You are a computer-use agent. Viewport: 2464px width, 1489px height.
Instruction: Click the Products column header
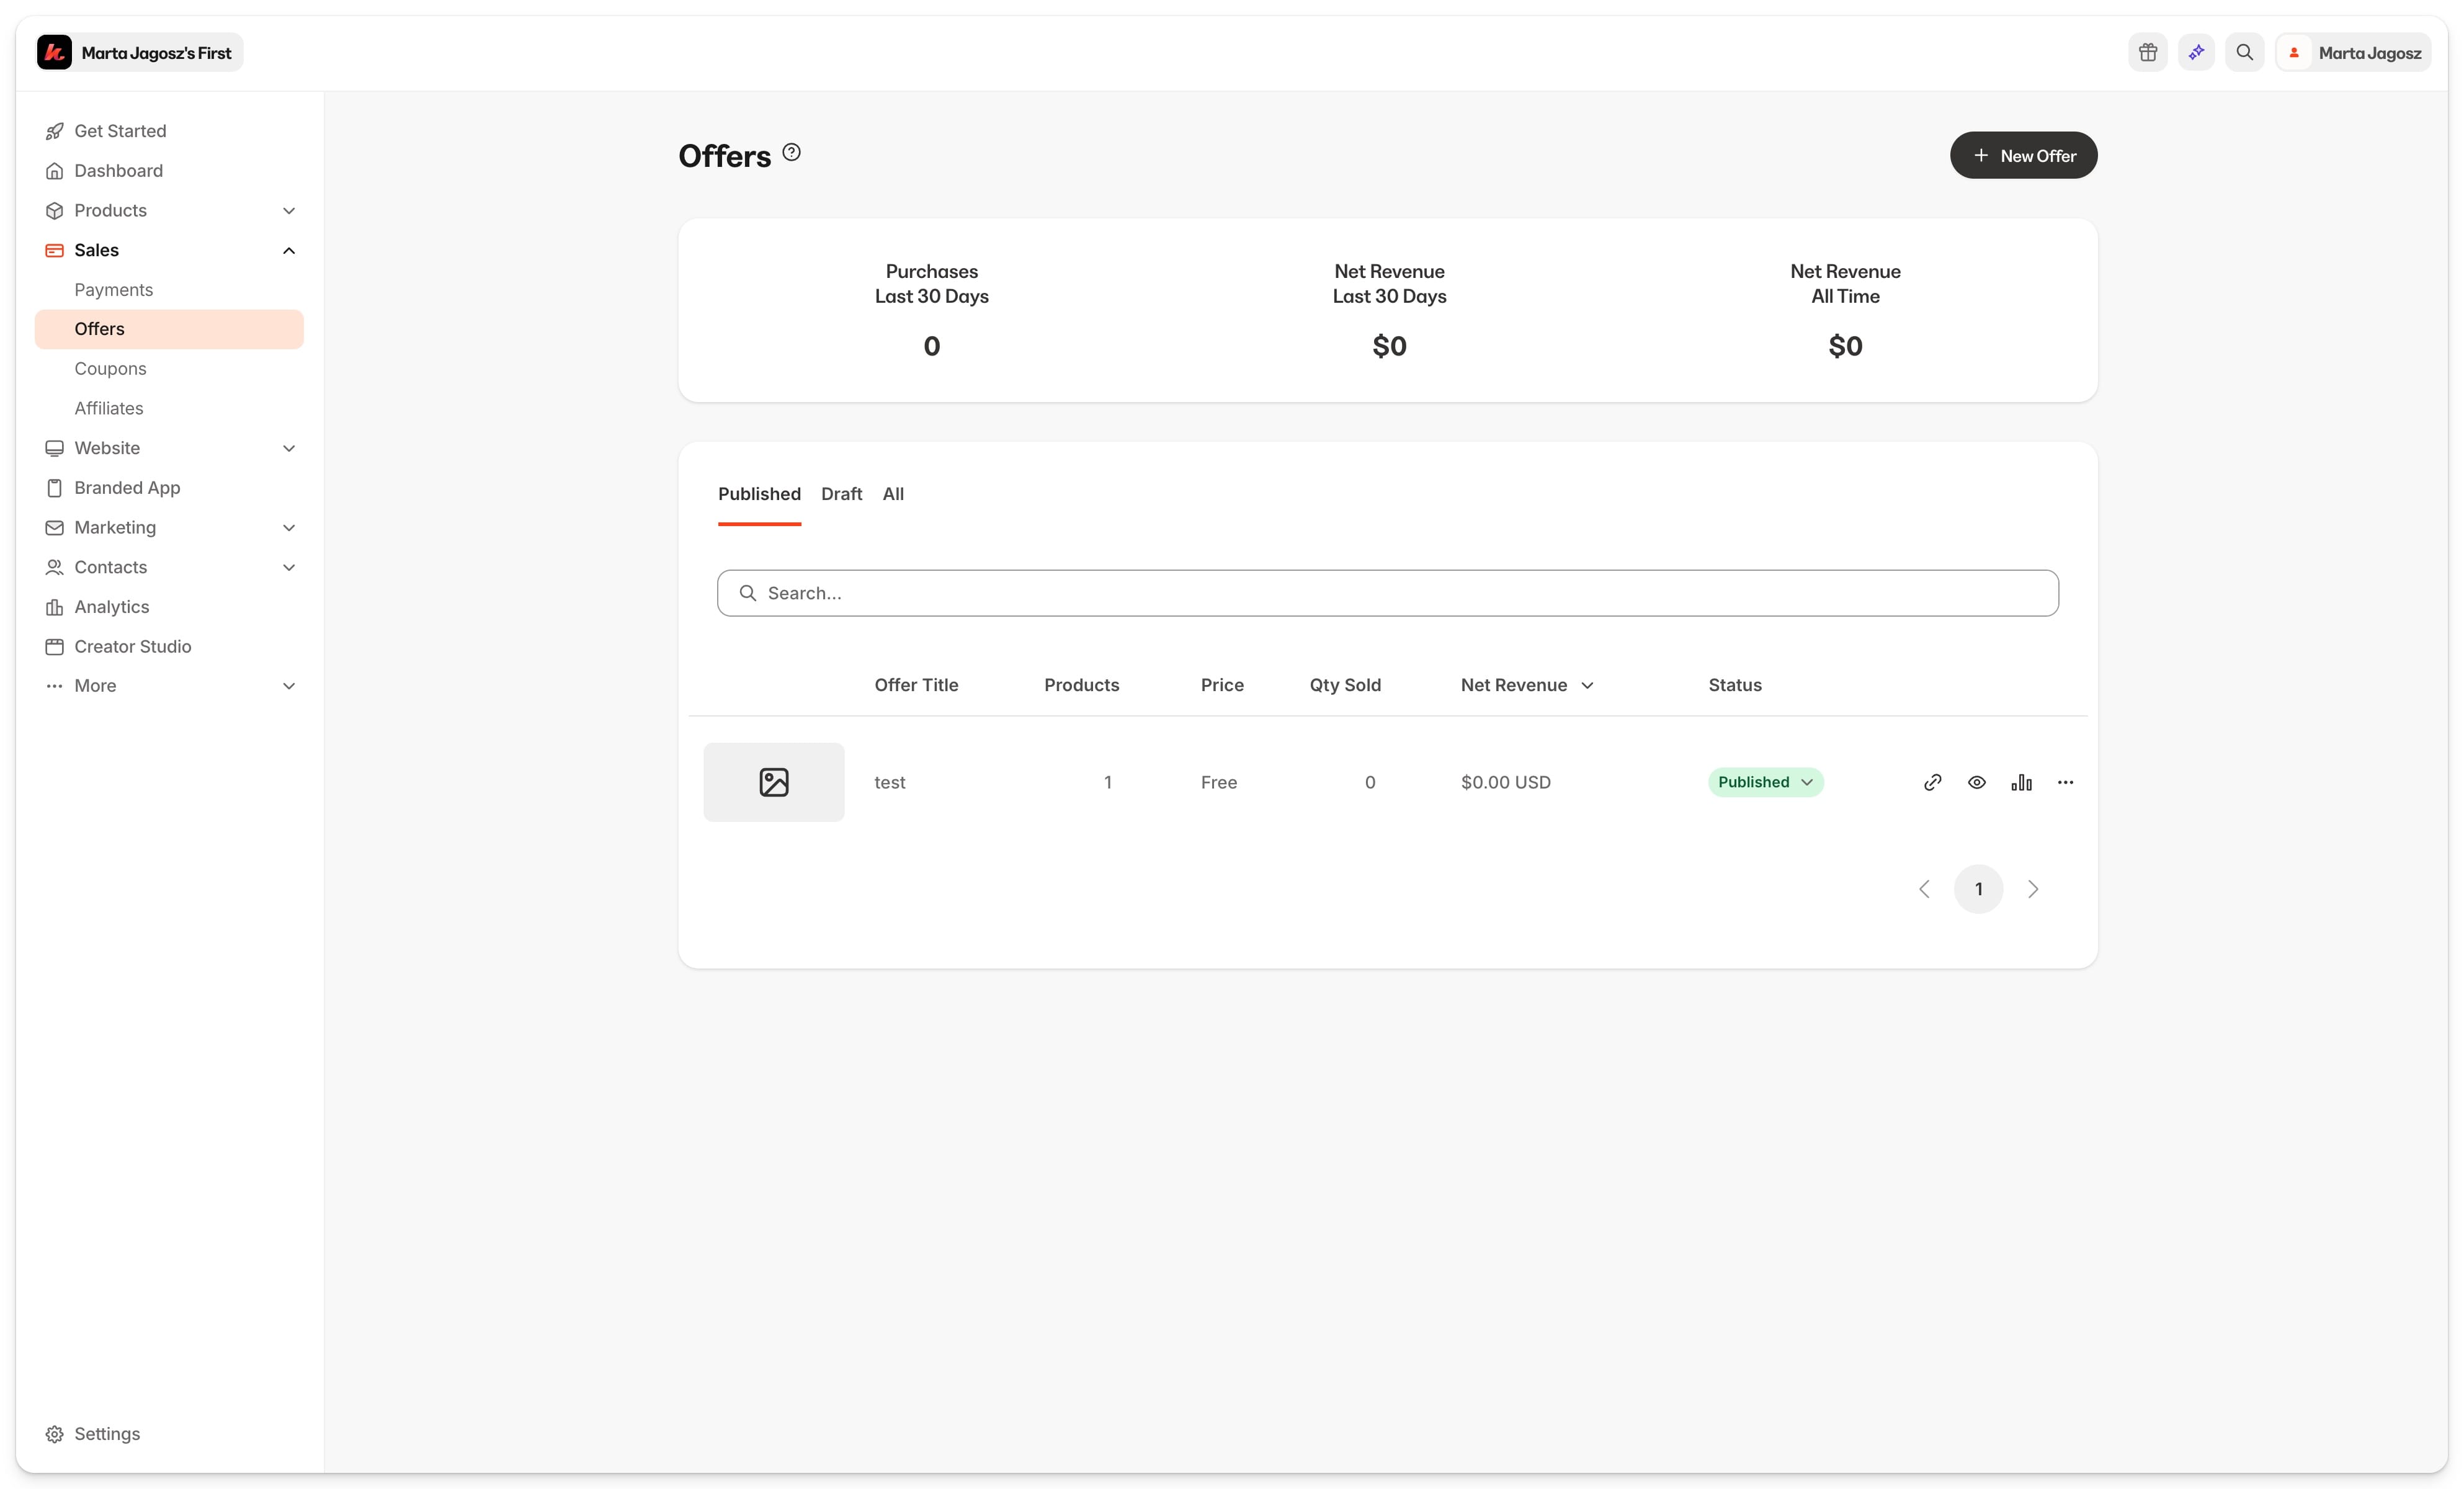(x=1081, y=685)
